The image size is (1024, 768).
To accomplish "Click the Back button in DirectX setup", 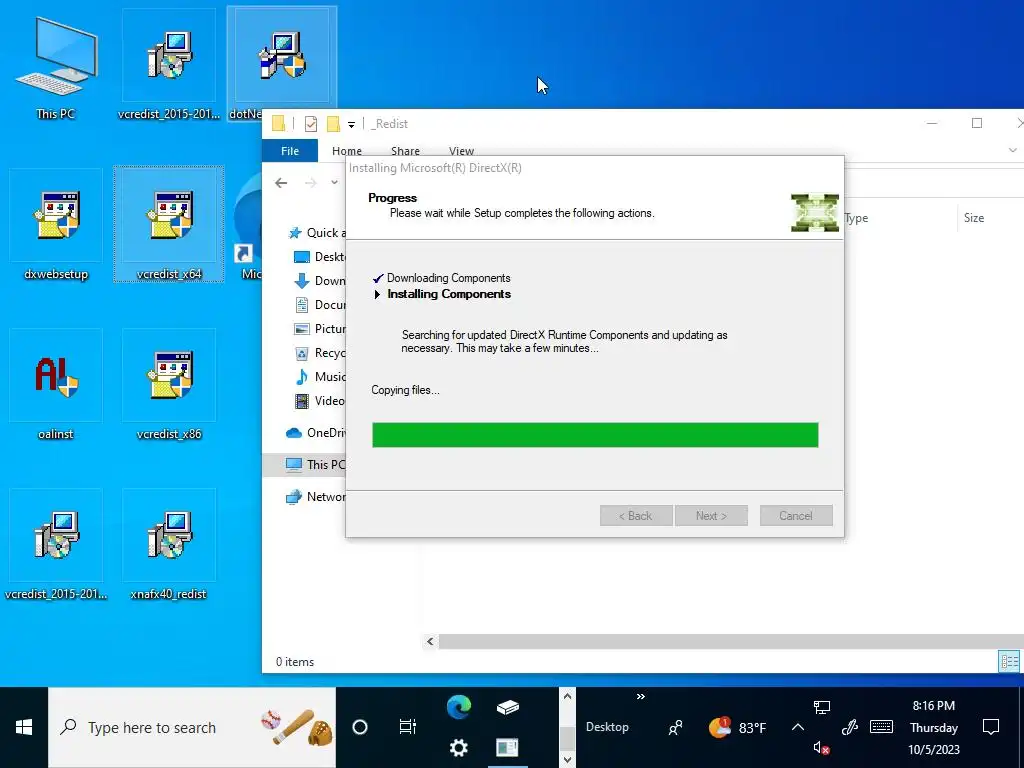I will (636, 515).
